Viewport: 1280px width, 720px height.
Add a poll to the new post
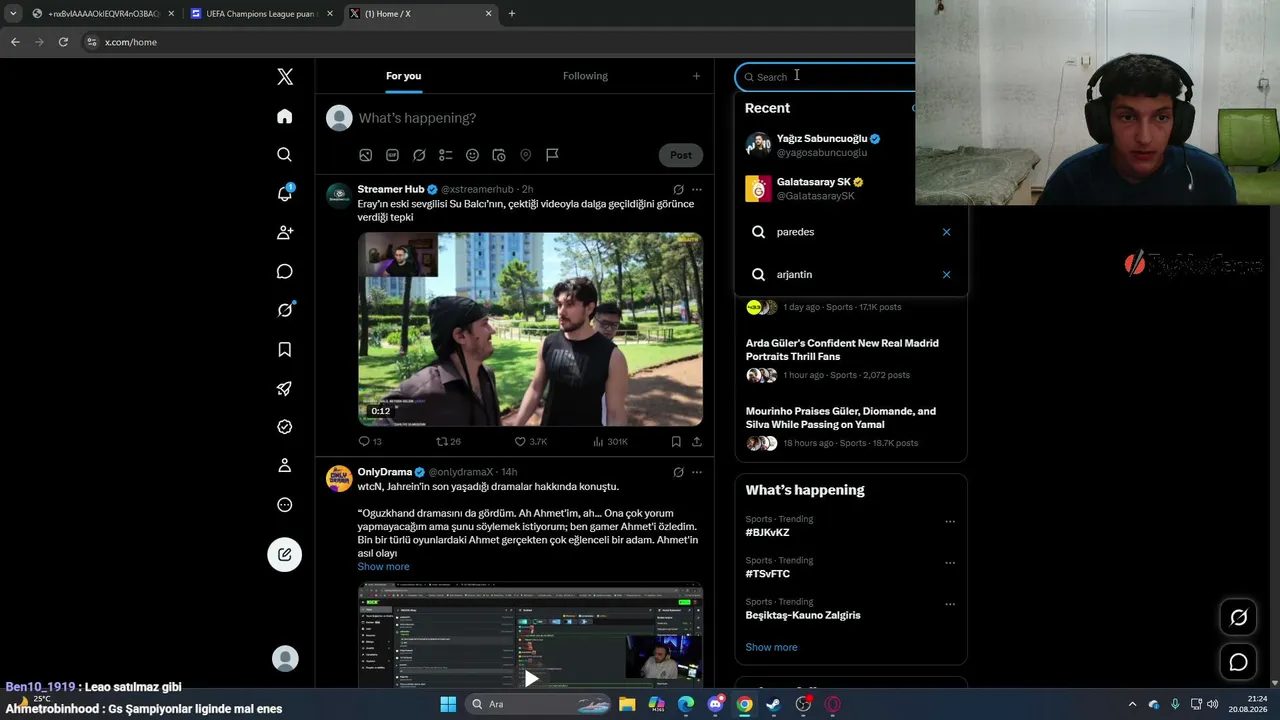[446, 155]
